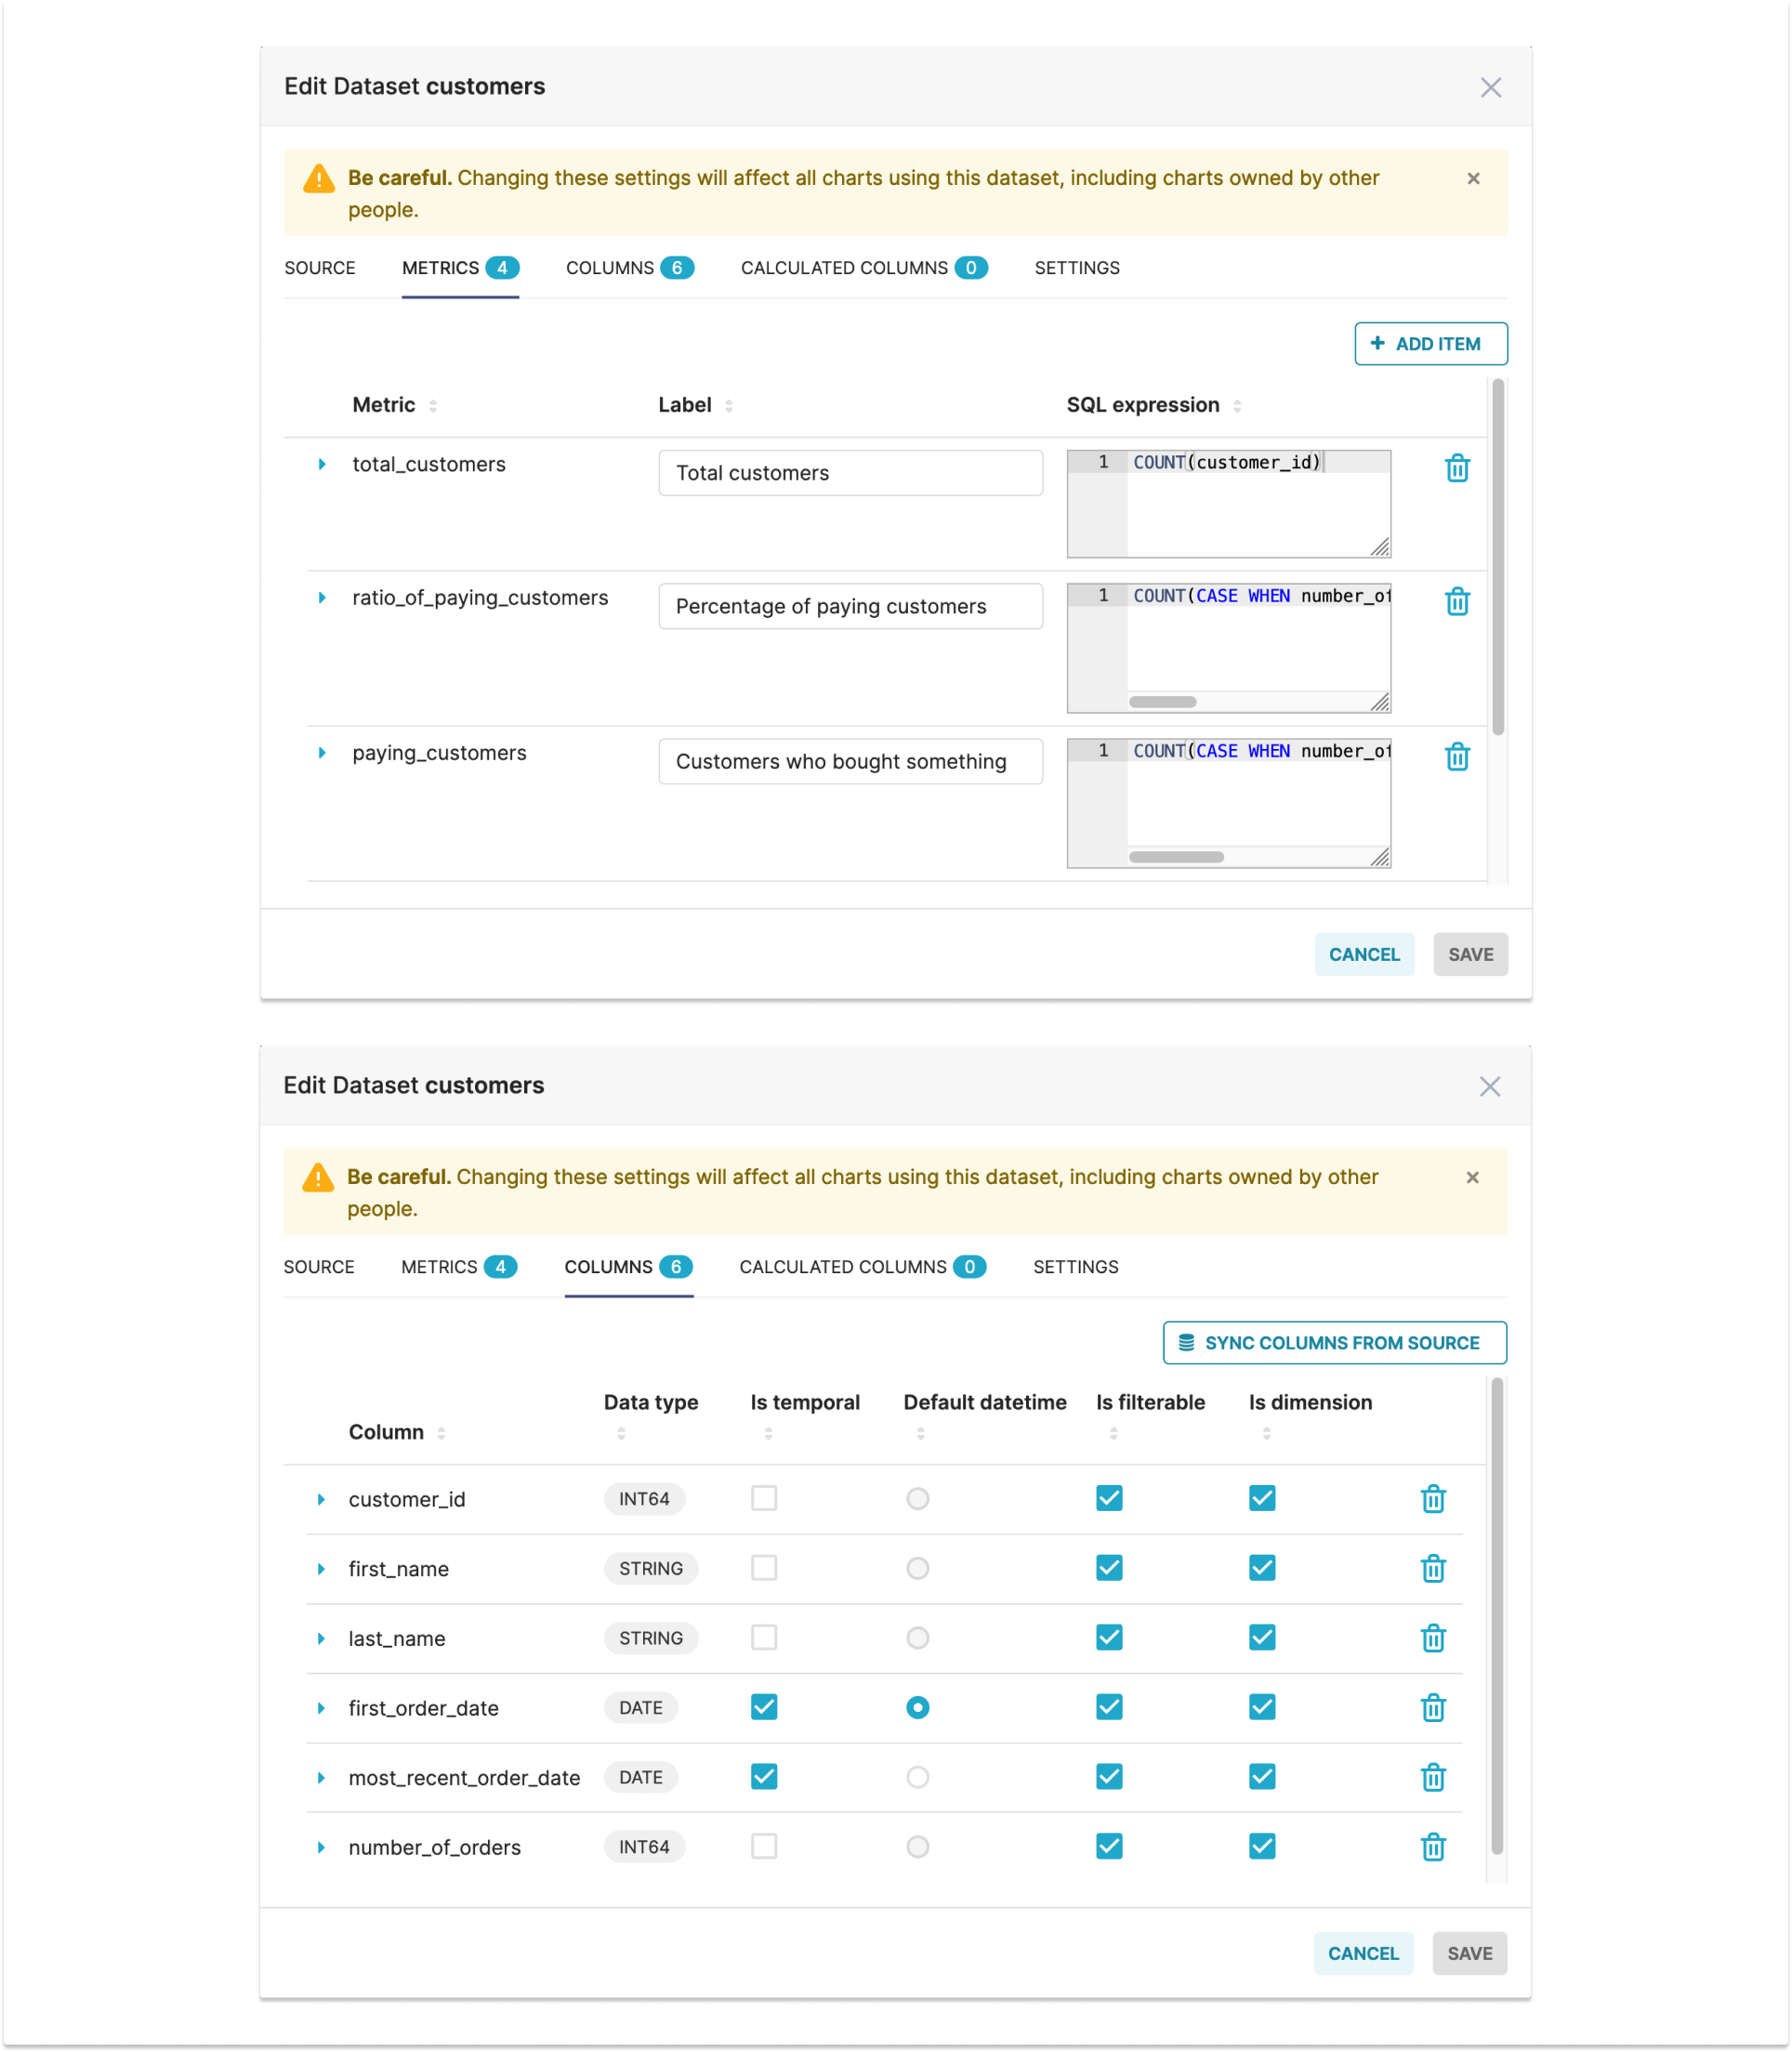Image resolution: width=1792 pixels, height=2052 pixels.
Task: Switch to the CALCULATED COLUMNS tab
Action: coord(864,268)
